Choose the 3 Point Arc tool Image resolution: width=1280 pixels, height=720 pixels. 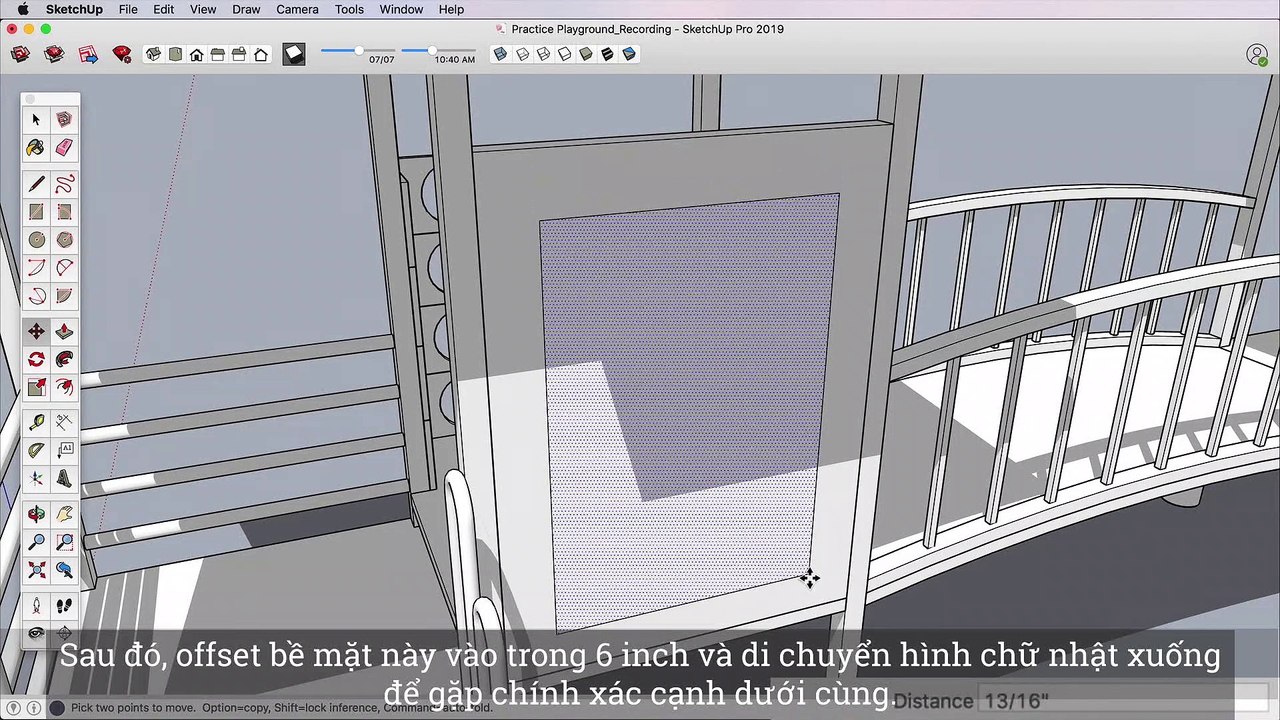[x=37, y=296]
